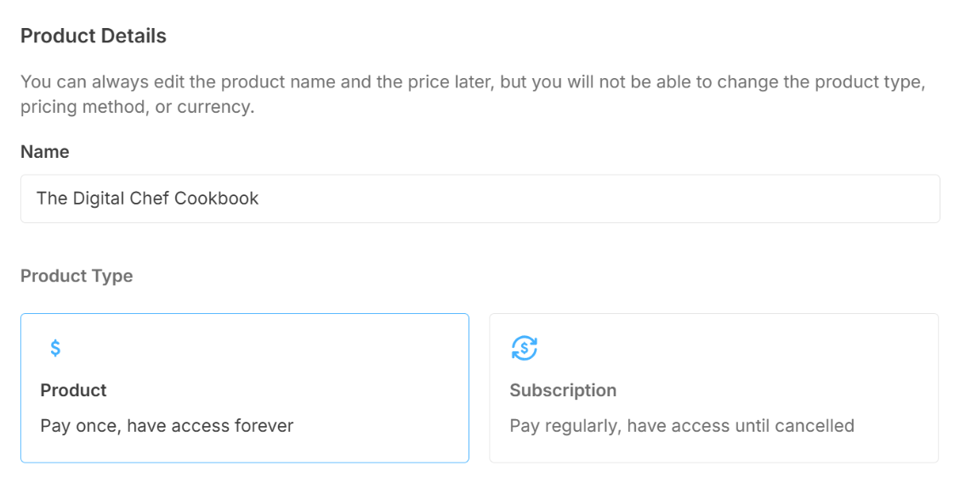Screen dimensions: 960x482
Task: Click 'The Digital Chef Cookbook' text in field
Action: [x=148, y=198]
